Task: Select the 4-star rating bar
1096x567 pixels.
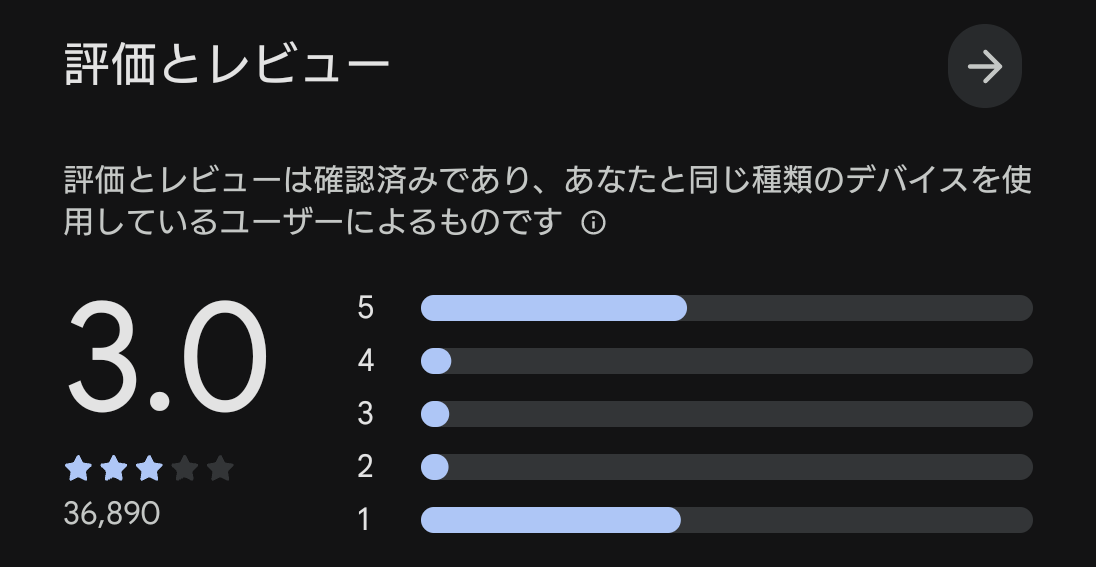Action: [x=726, y=361]
